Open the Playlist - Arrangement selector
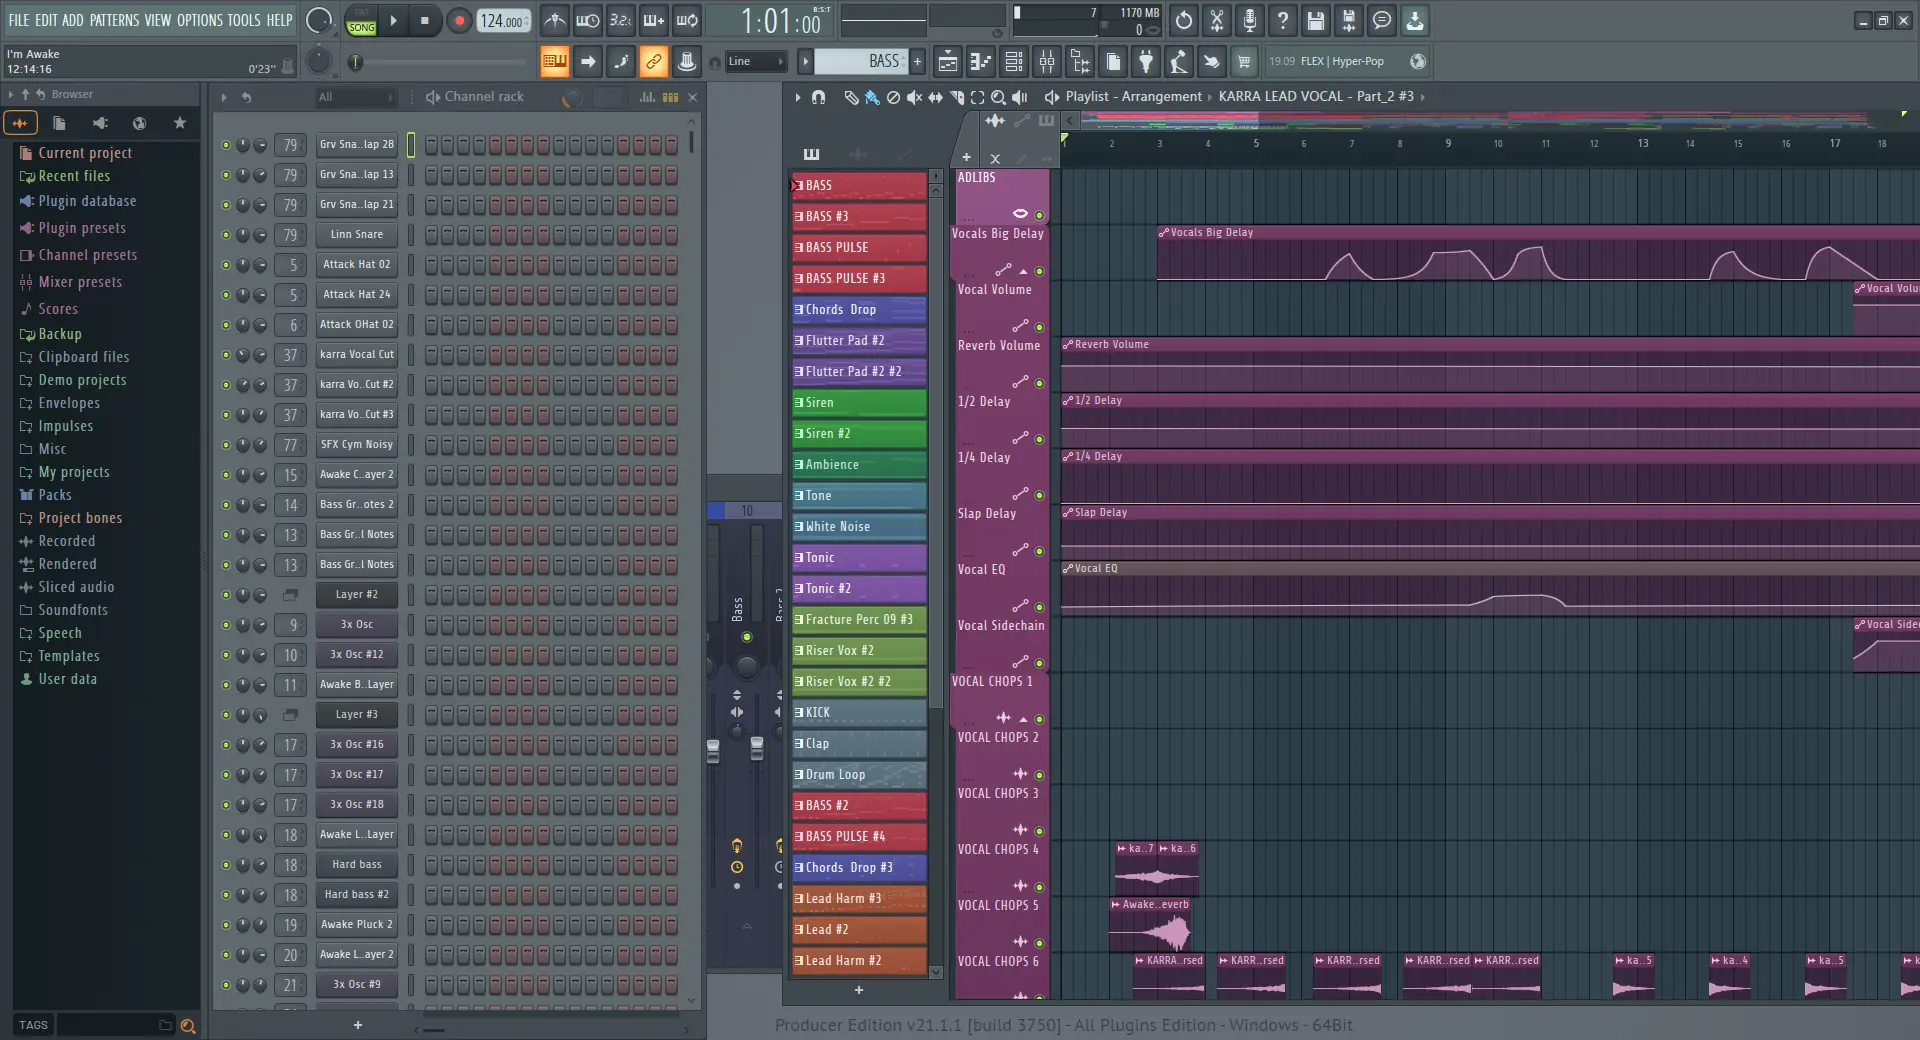The width and height of the screenshot is (1920, 1040). (x=1133, y=97)
